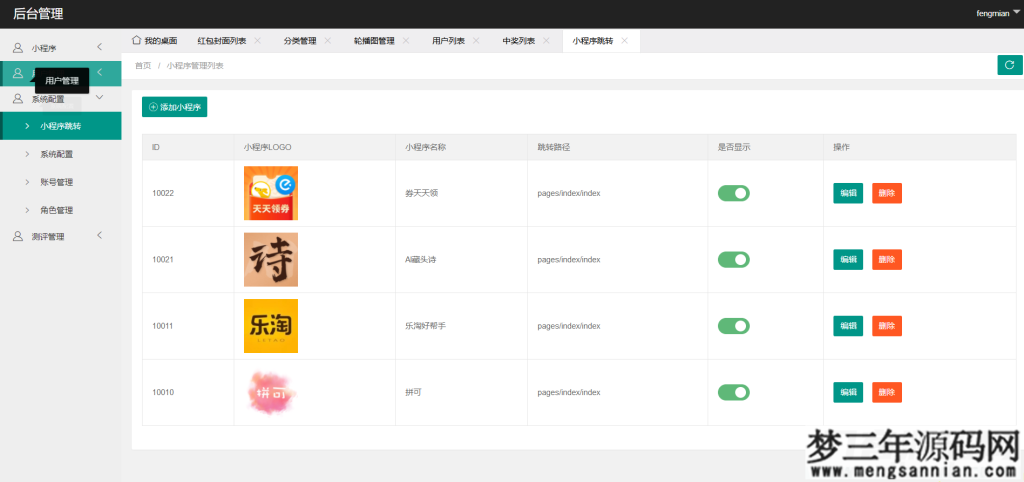Viewport: 1024px width, 482px height.
Task: Click the arrow icon before 账号管理 submenu
Action: tap(27, 182)
